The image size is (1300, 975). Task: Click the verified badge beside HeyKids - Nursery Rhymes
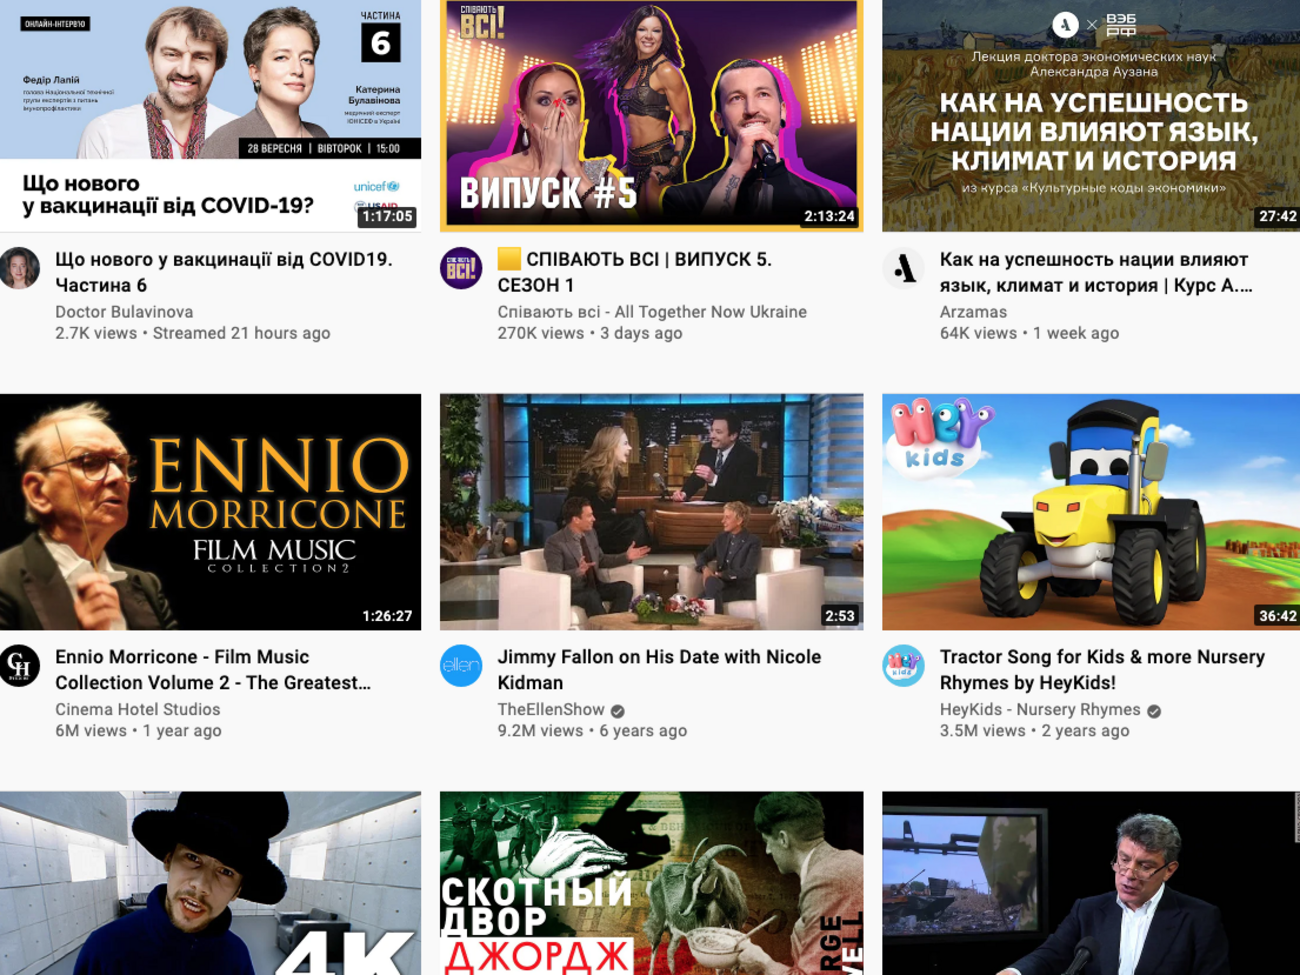point(1154,711)
